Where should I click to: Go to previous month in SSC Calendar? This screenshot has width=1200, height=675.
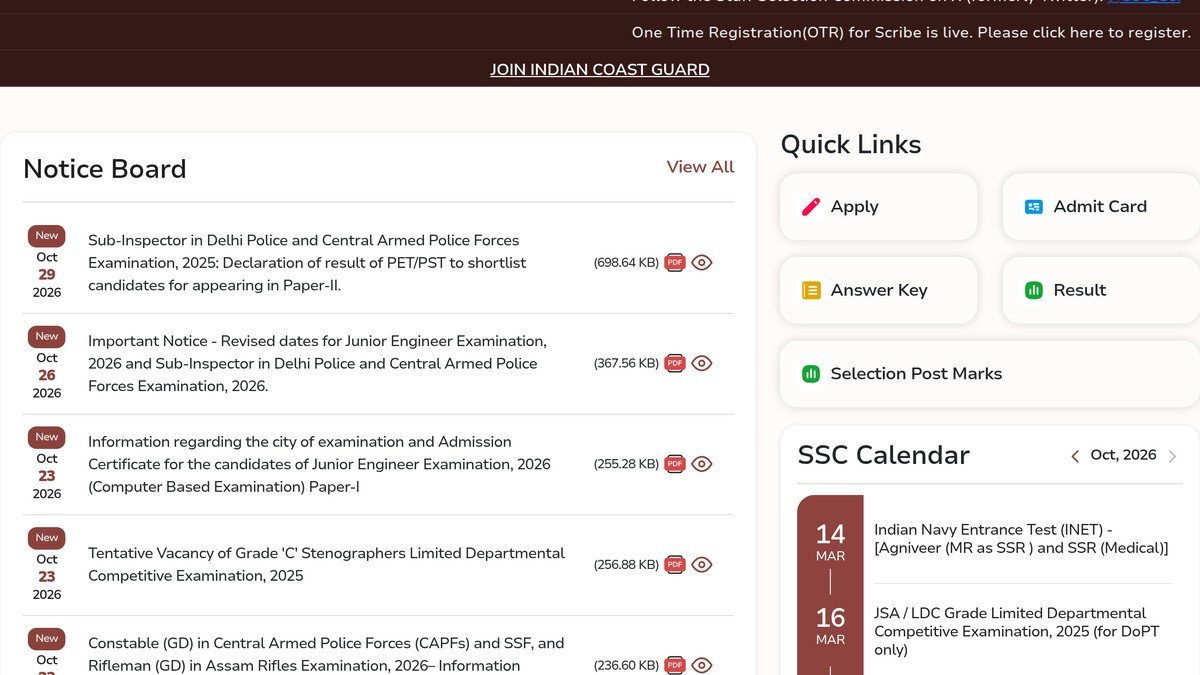click(x=1075, y=456)
